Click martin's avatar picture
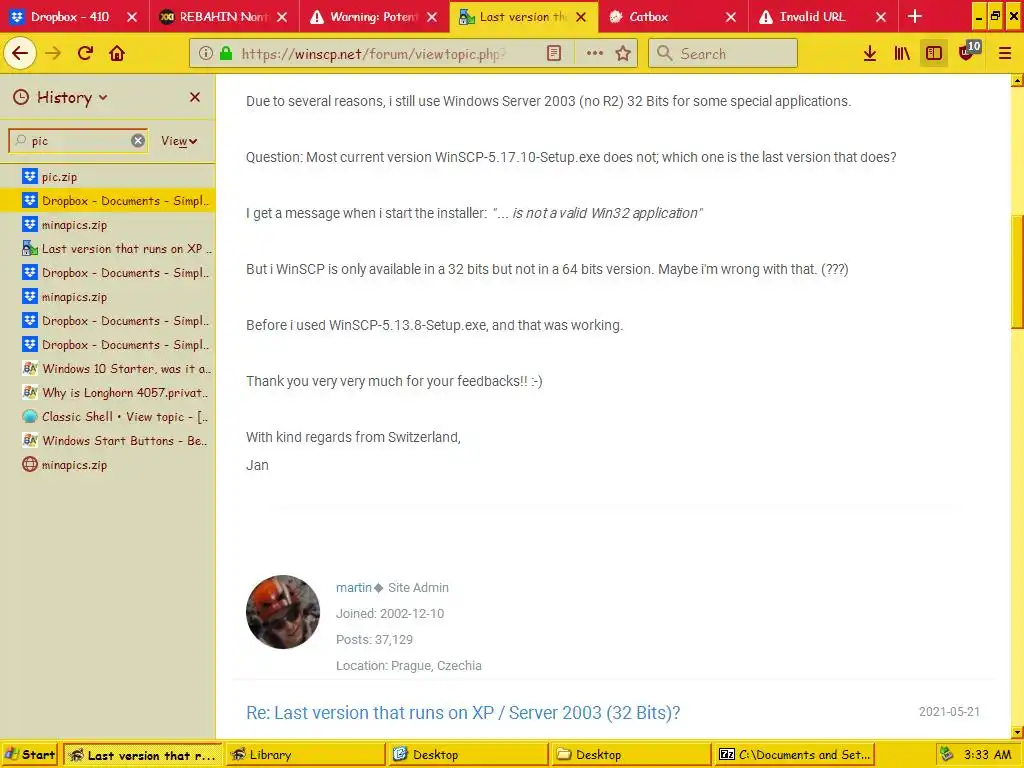 click(x=283, y=612)
